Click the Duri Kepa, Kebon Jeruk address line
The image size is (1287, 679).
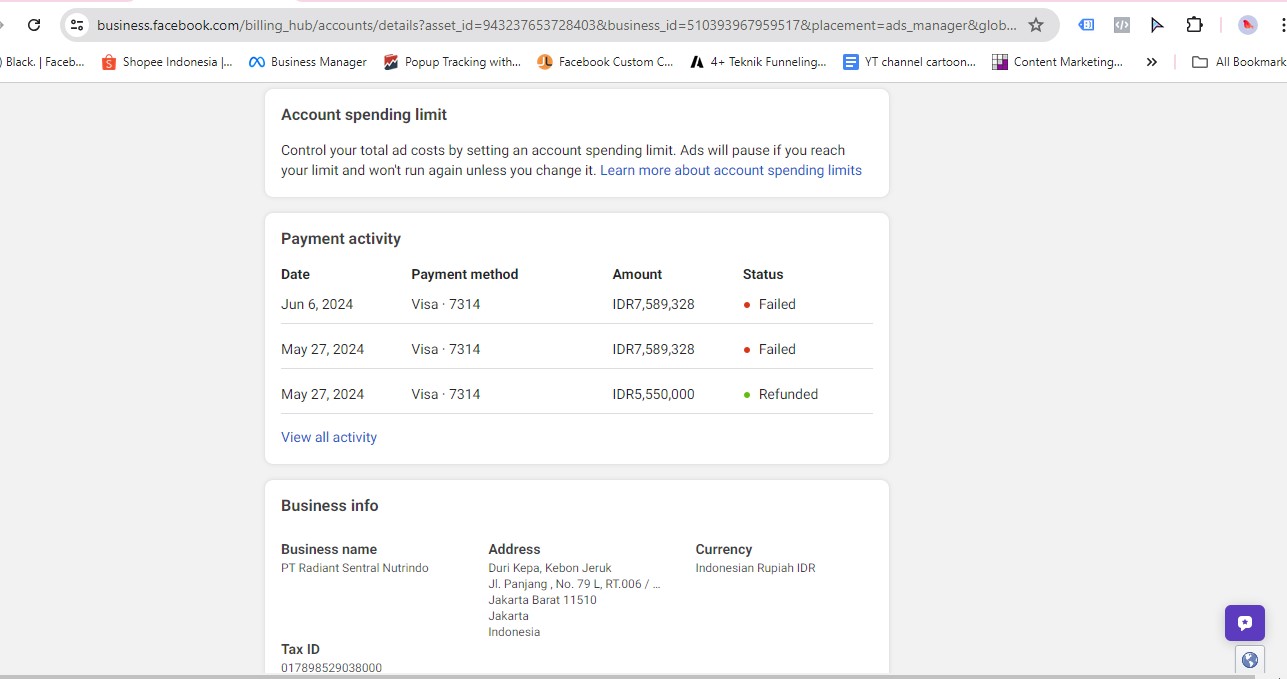(x=550, y=568)
